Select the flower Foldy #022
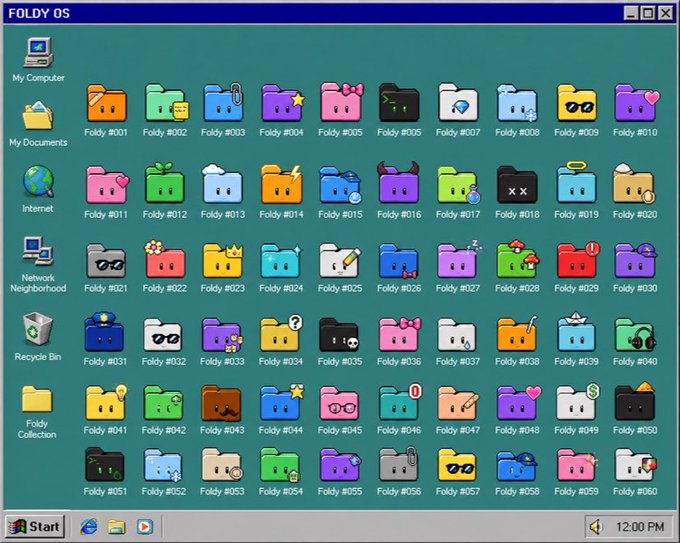 pyautogui.click(x=165, y=259)
